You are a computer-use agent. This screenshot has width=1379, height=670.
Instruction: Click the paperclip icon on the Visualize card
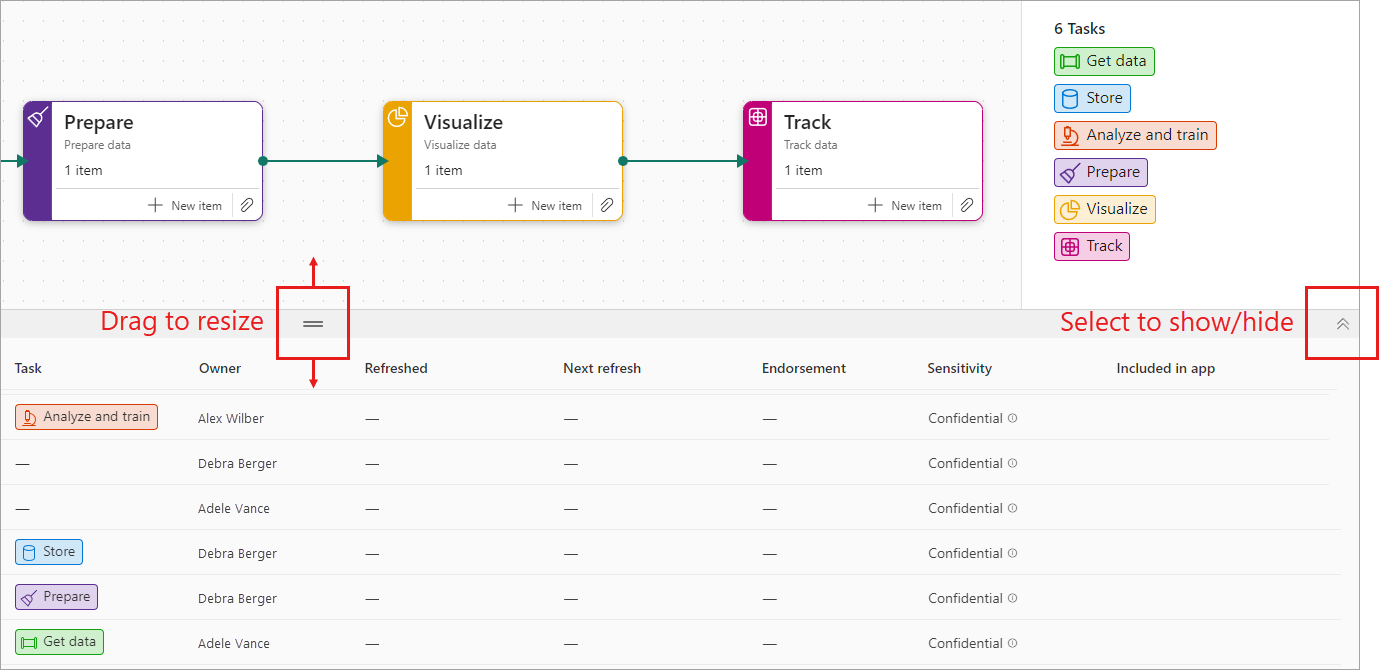[607, 205]
